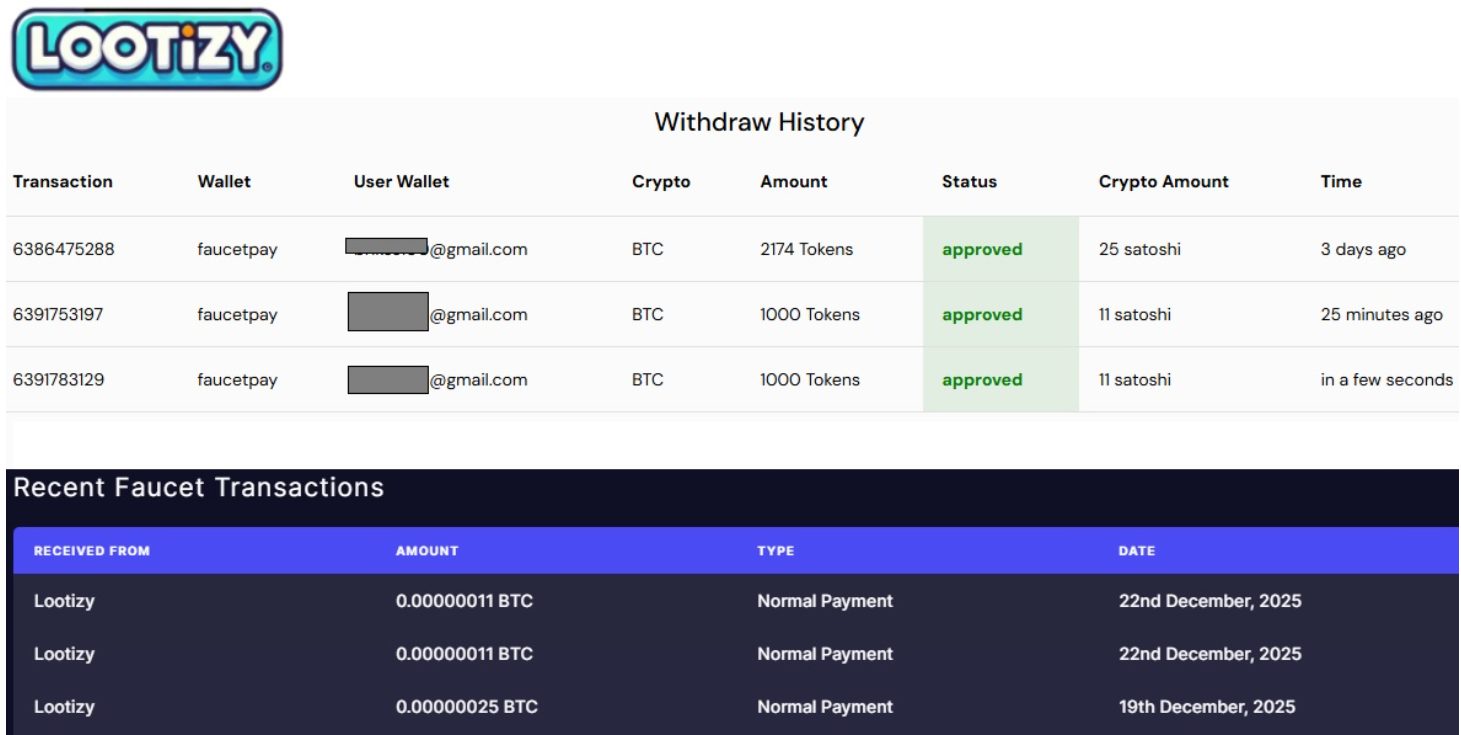1461x735 pixels.
Task: Click the Recent Faucet Transactions heading
Action: coord(198,487)
